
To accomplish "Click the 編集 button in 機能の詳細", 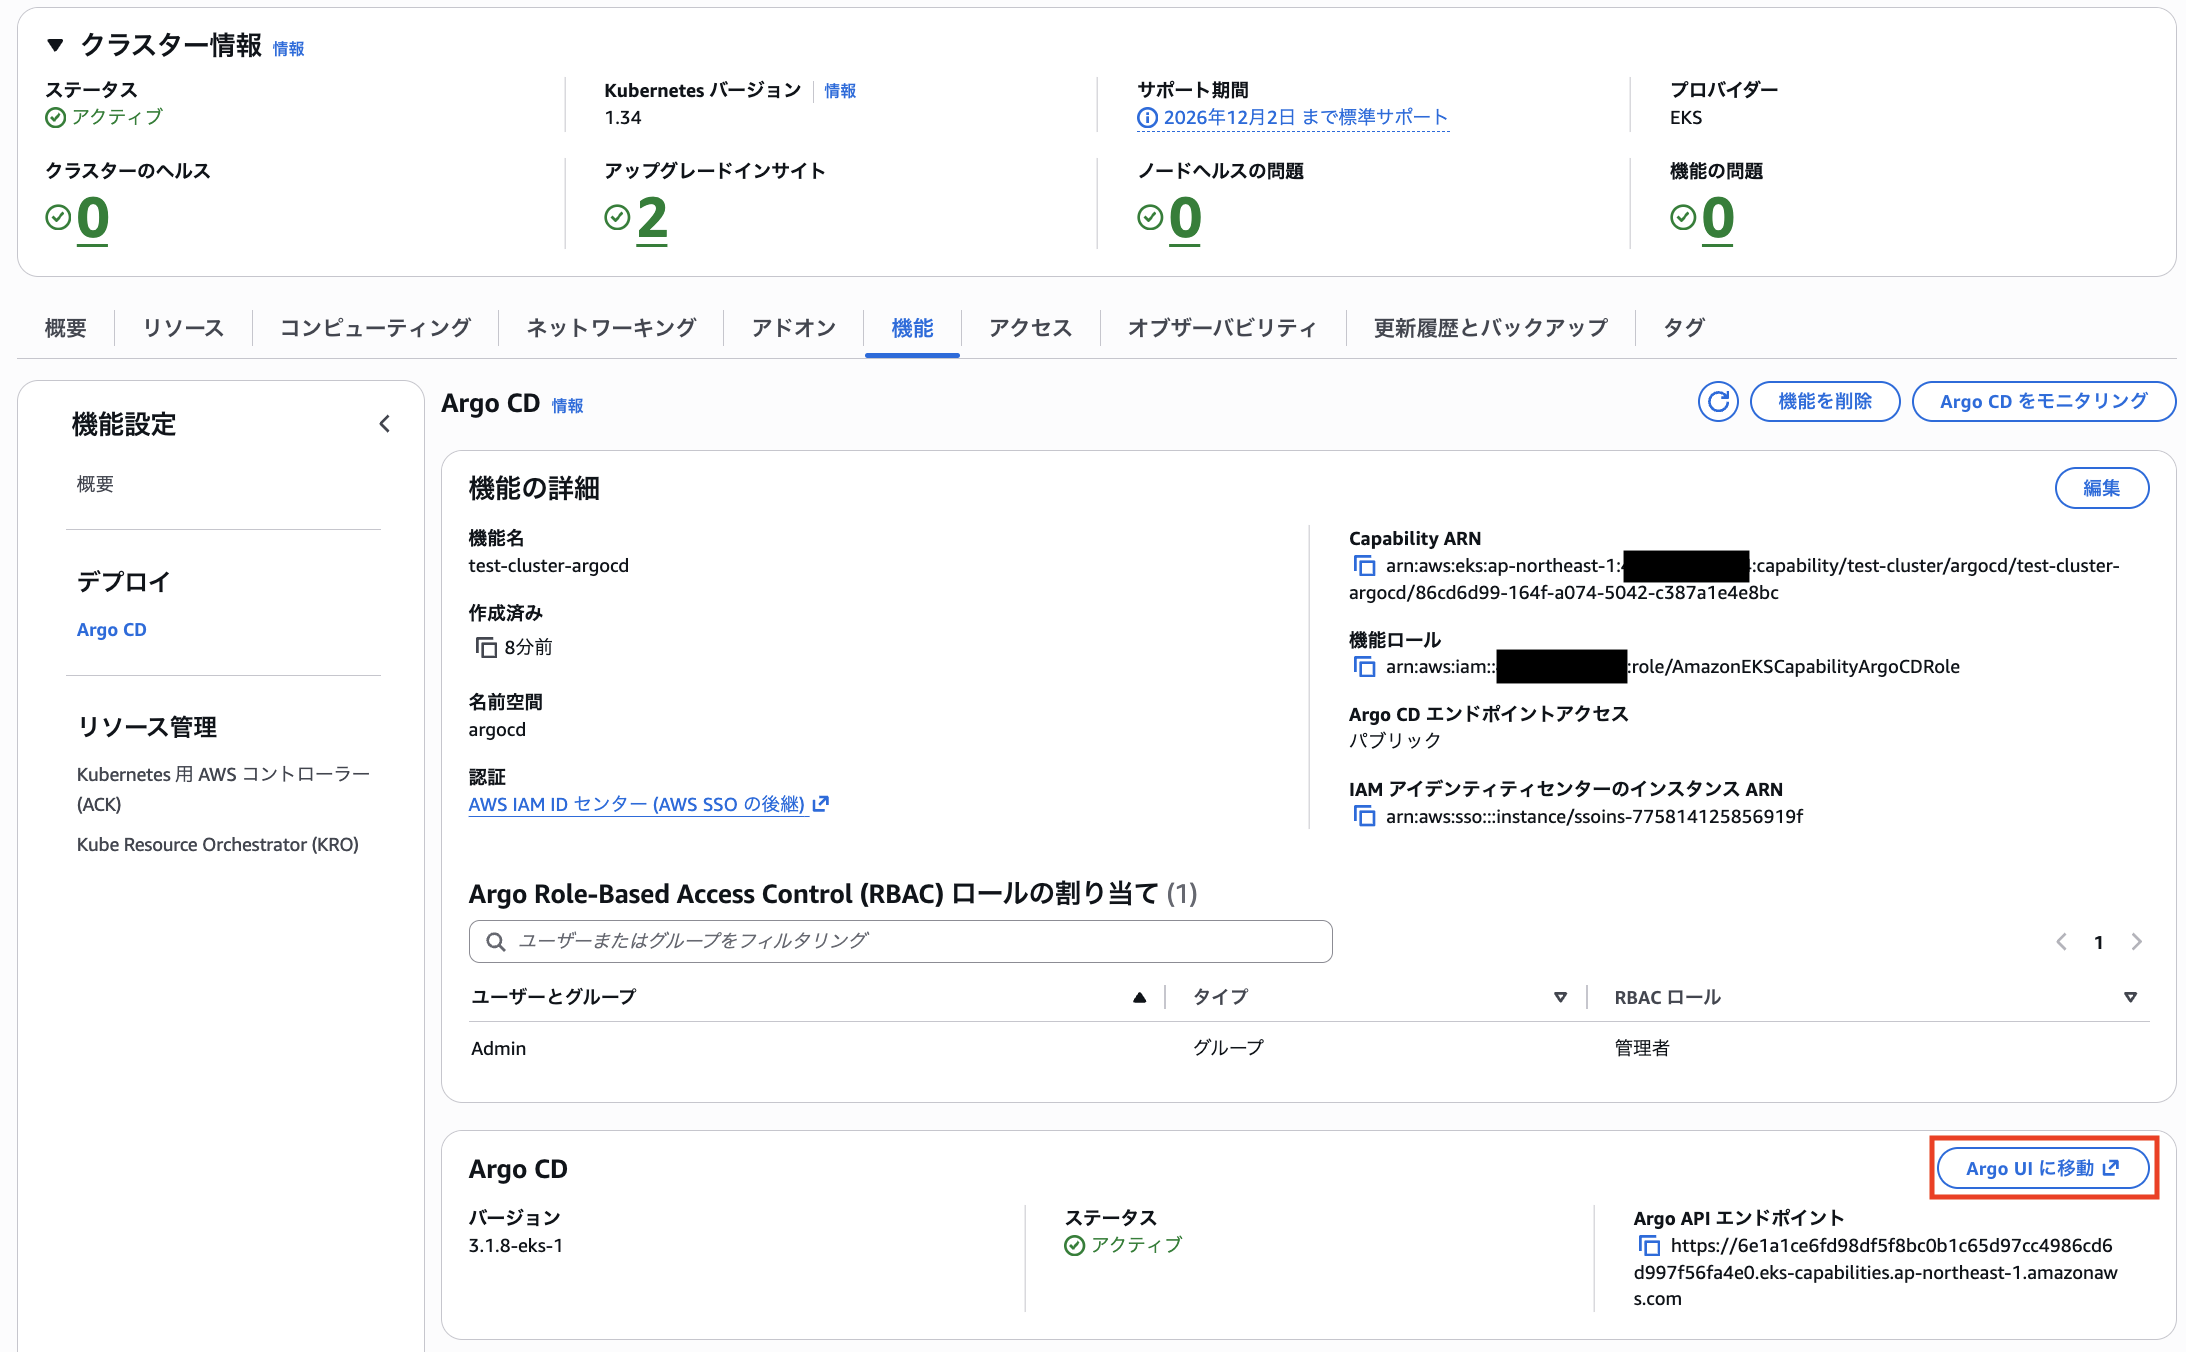I will tap(2100, 488).
